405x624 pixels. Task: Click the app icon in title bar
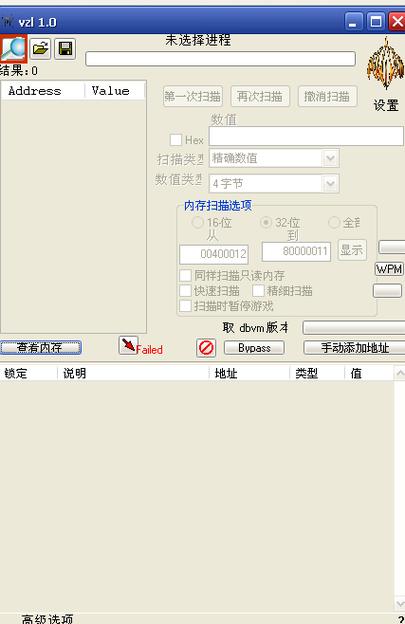point(7,21)
